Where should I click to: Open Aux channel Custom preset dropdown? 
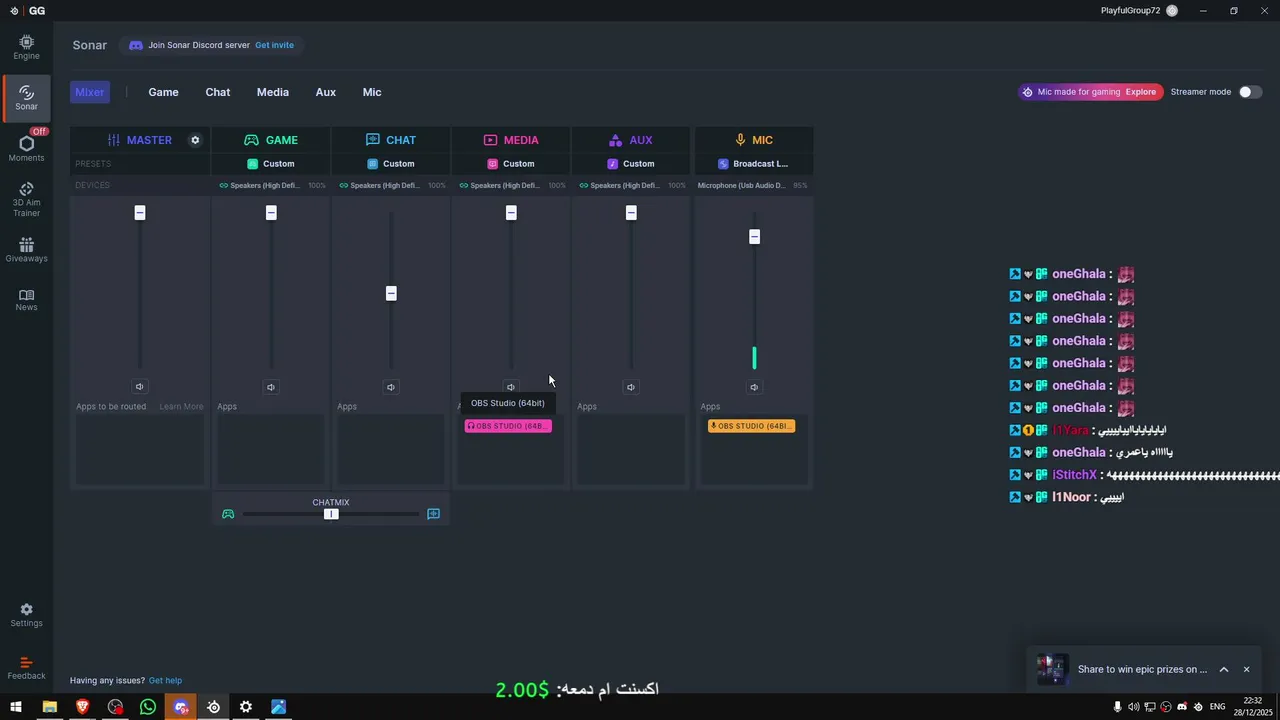631,164
